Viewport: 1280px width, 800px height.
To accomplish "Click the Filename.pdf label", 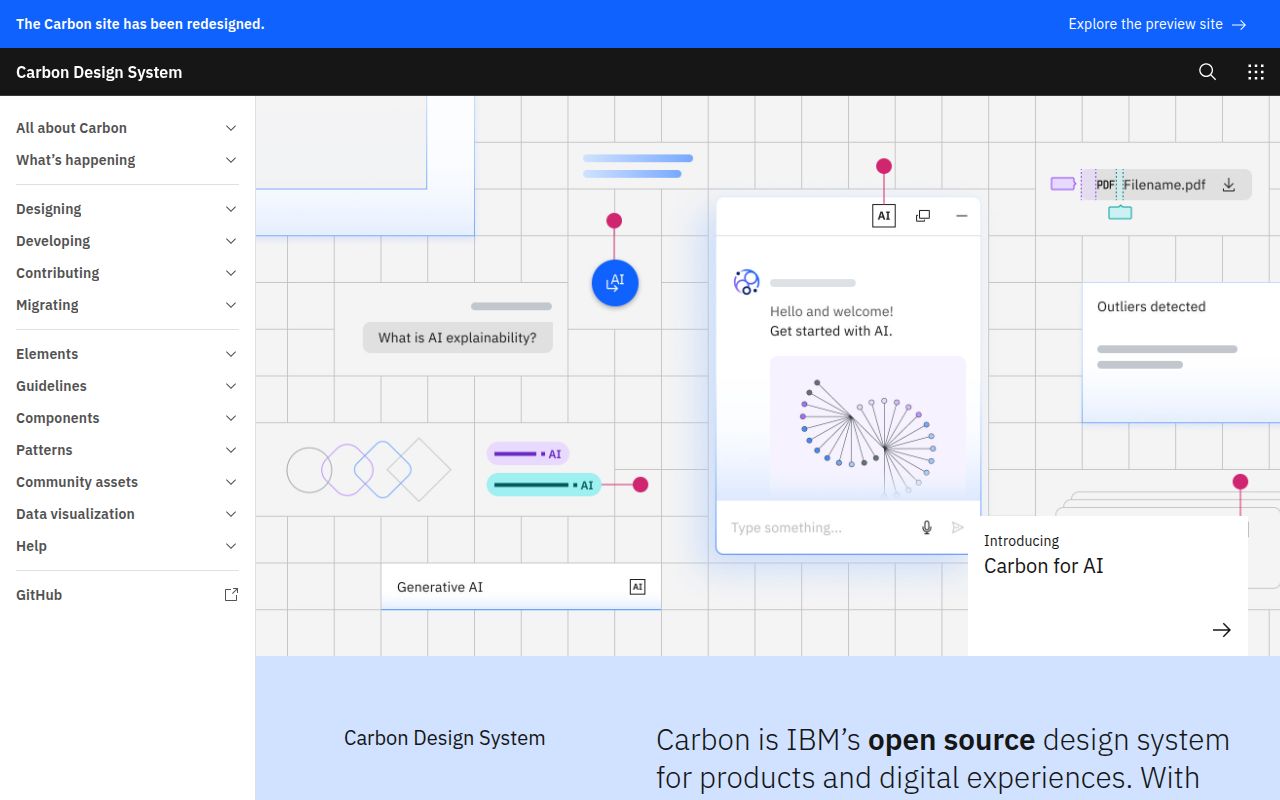I will 1164,185.
